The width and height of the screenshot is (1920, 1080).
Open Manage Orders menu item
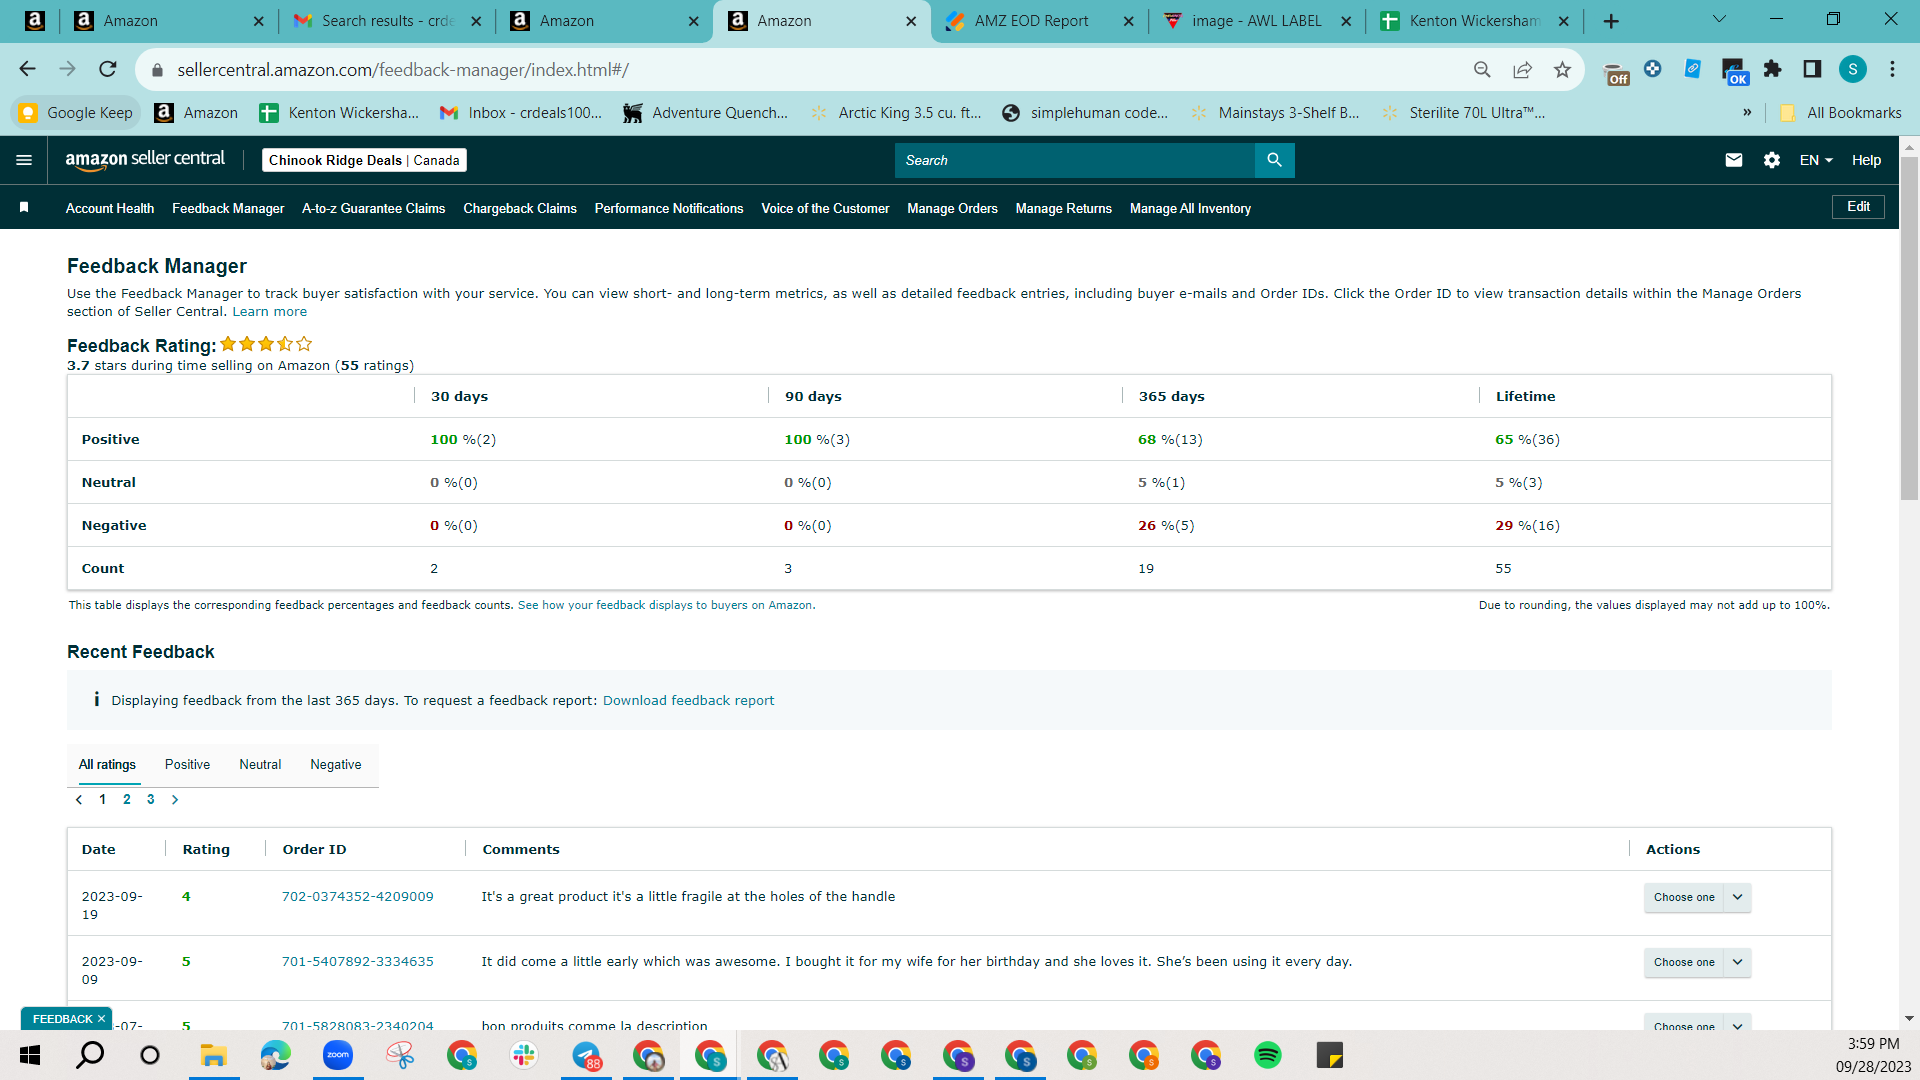click(x=952, y=208)
